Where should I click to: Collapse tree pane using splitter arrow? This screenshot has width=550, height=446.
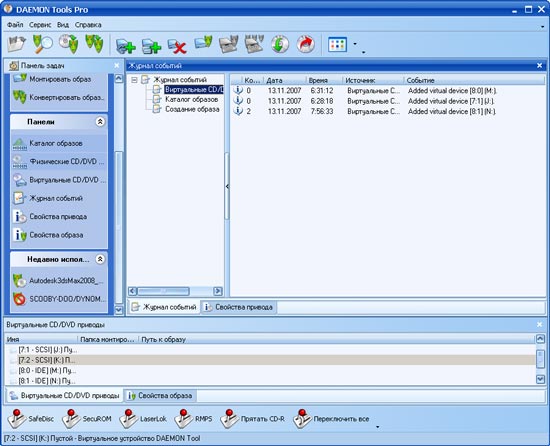(x=227, y=186)
